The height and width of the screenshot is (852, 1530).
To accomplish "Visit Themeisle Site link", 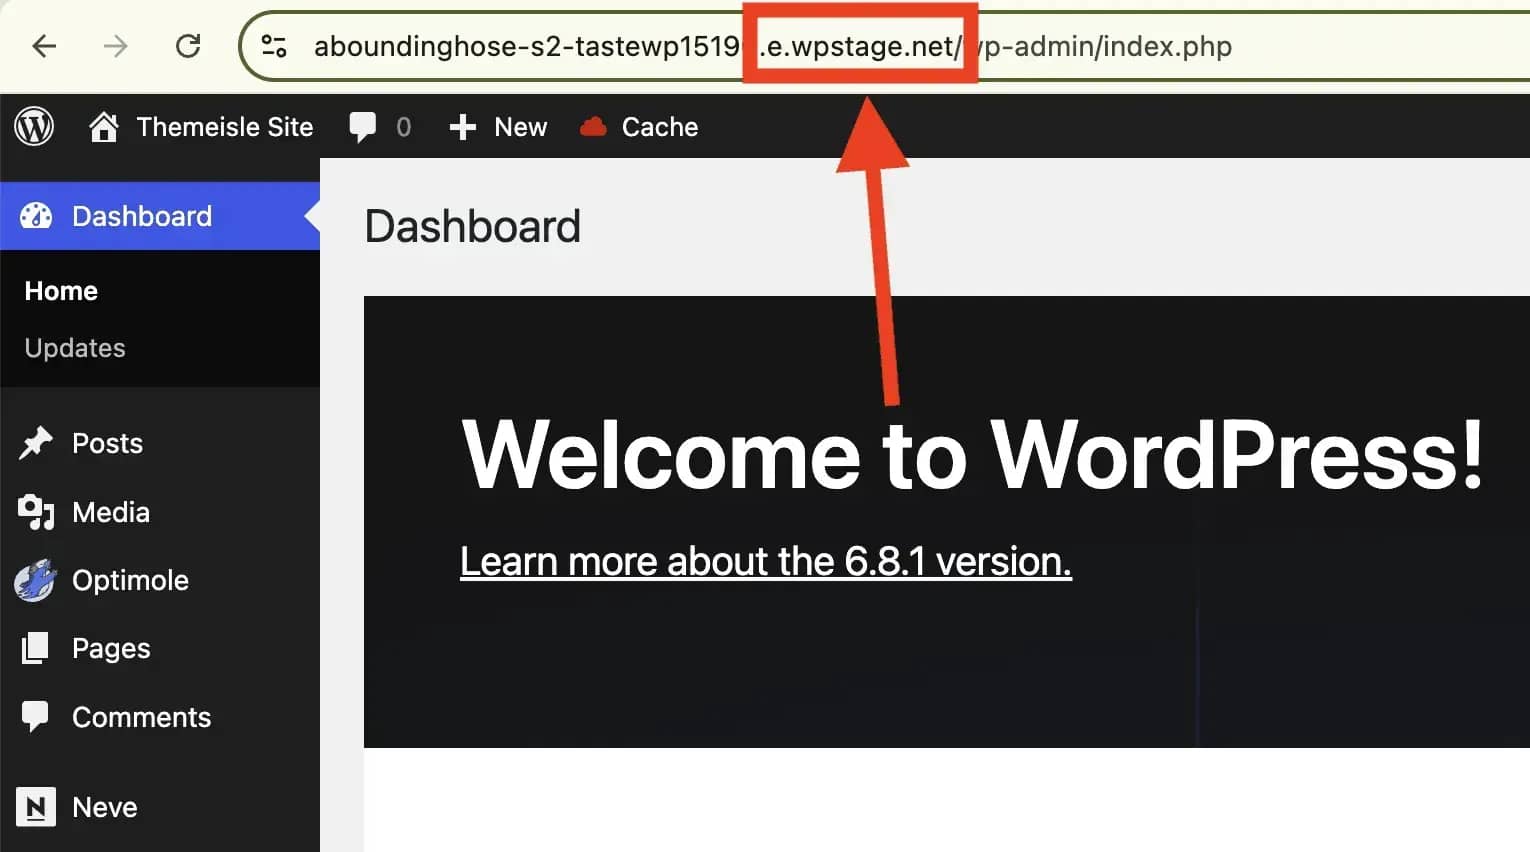I will click(225, 127).
